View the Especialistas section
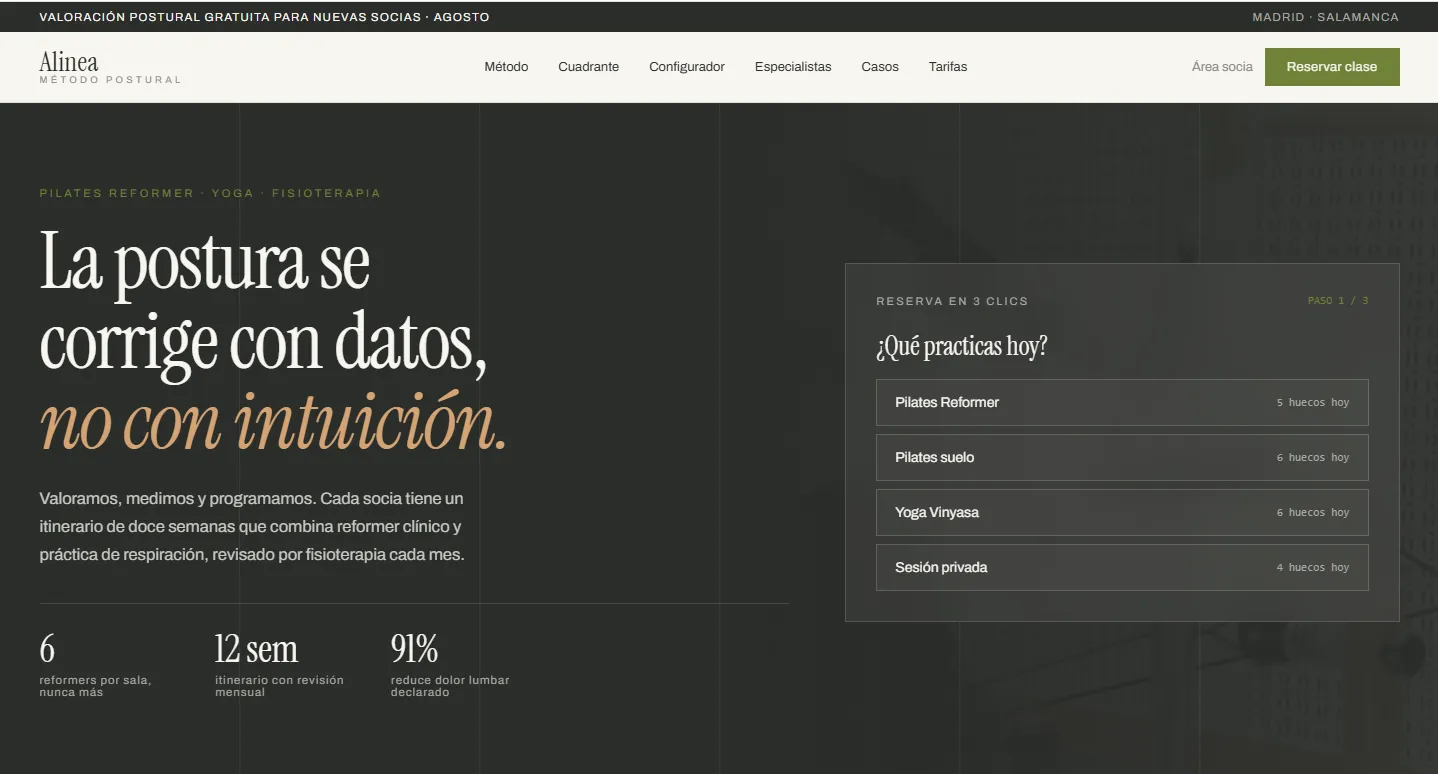The height and width of the screenshot is (774, 1438). tap(793, 67)
